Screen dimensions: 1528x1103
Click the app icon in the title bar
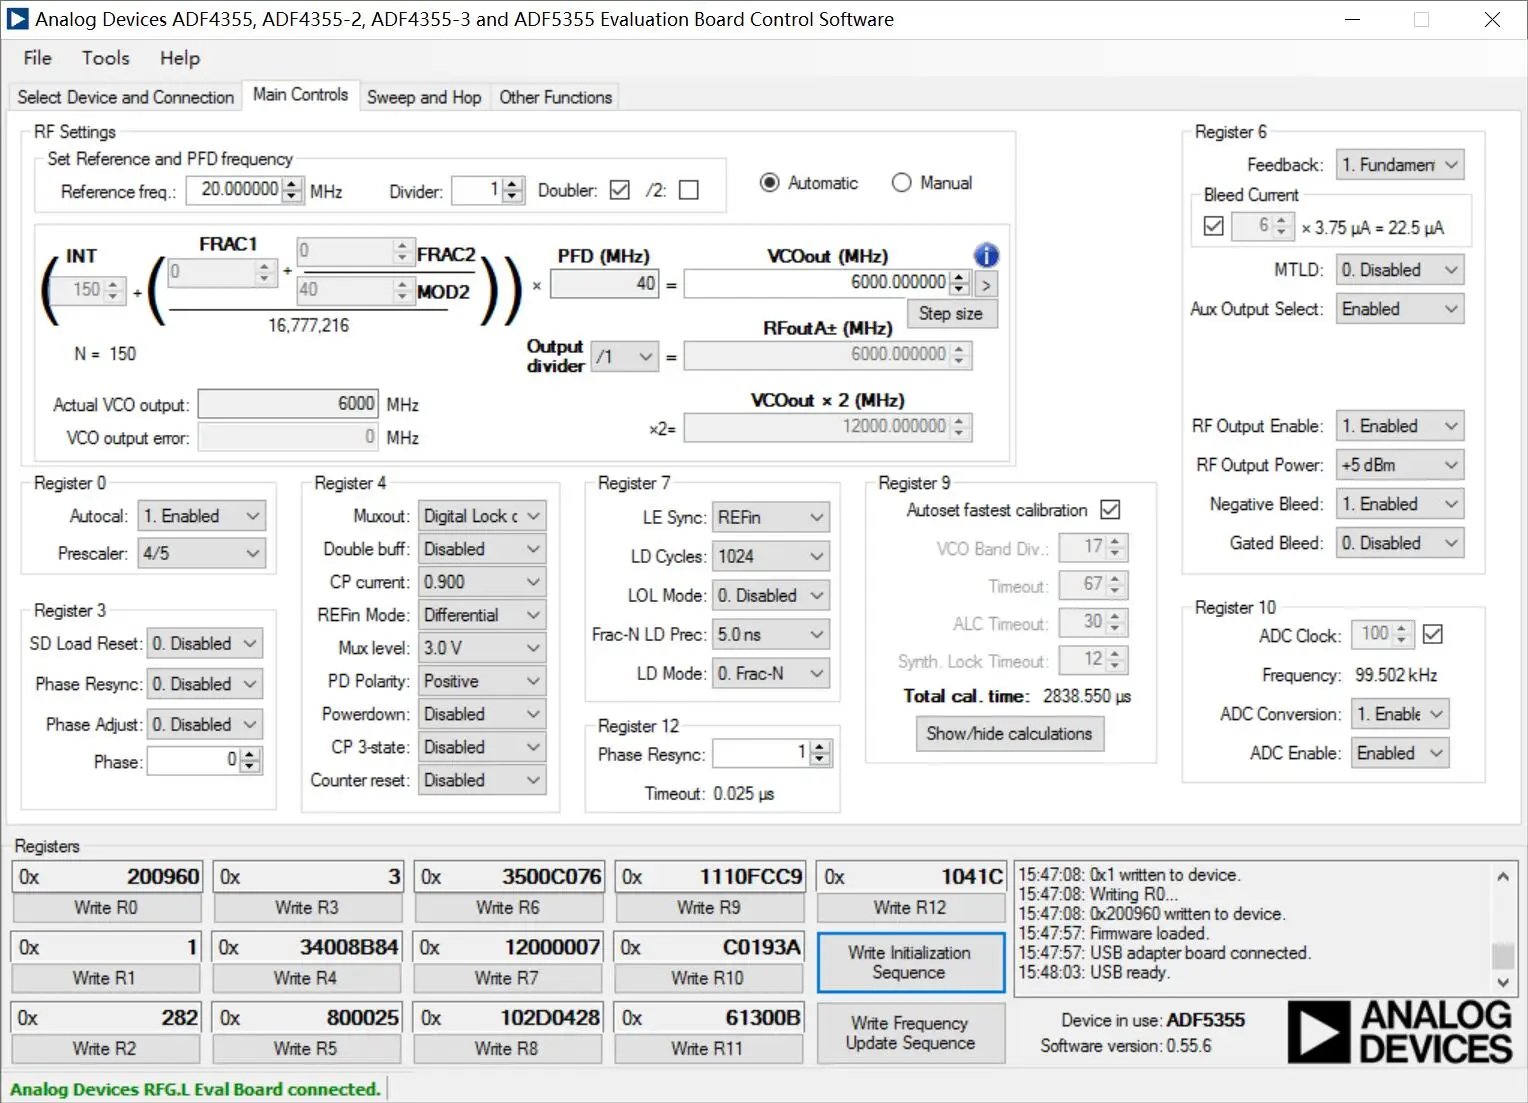18,19
